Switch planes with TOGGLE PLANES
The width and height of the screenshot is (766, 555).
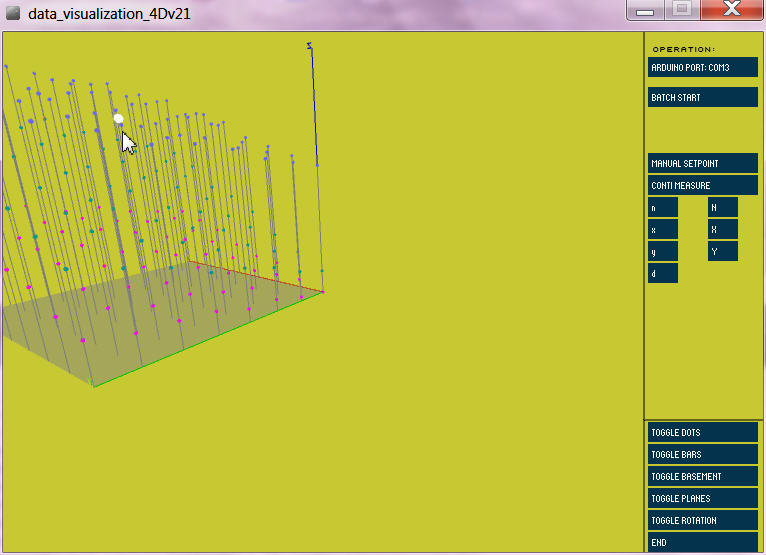[702, 498]
